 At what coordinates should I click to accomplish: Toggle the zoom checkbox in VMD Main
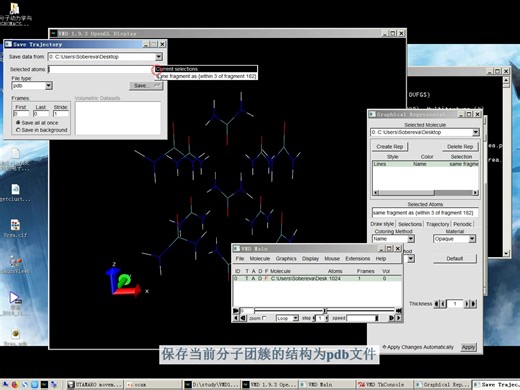coord(264,318)
